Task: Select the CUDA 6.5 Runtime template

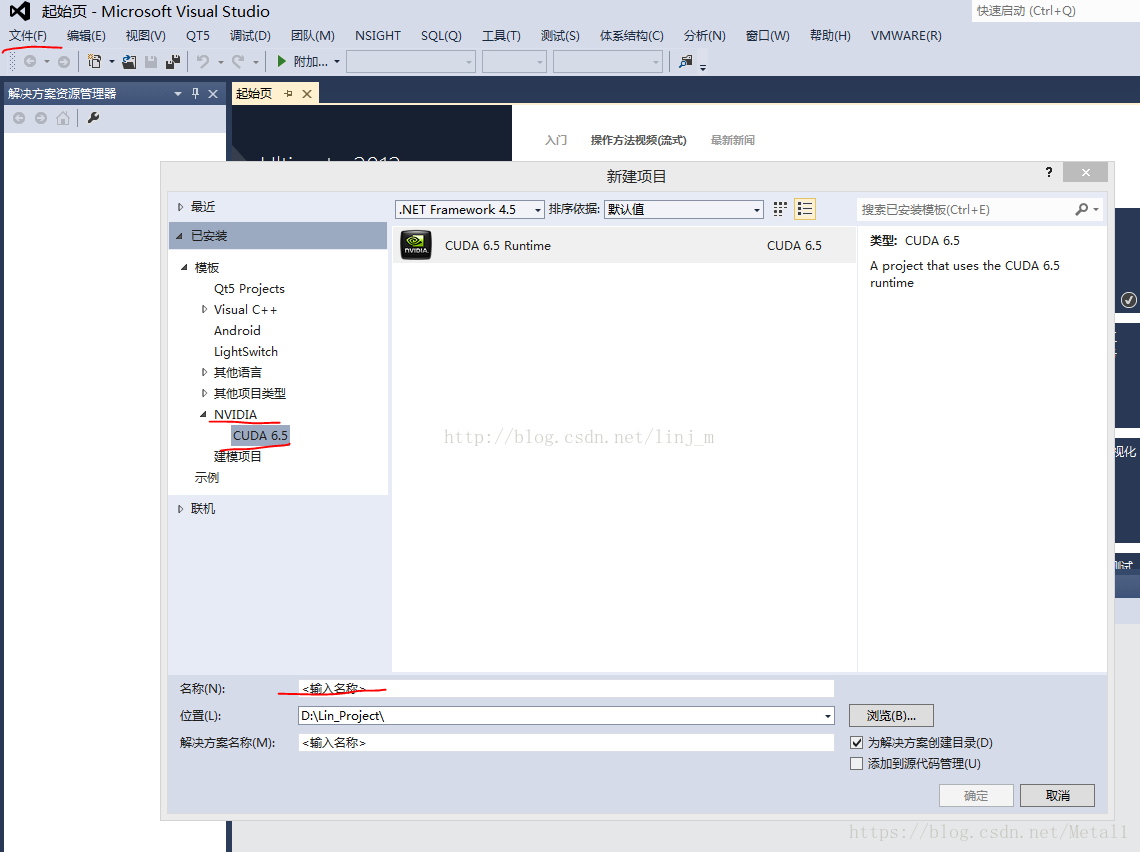Action: 625,246
